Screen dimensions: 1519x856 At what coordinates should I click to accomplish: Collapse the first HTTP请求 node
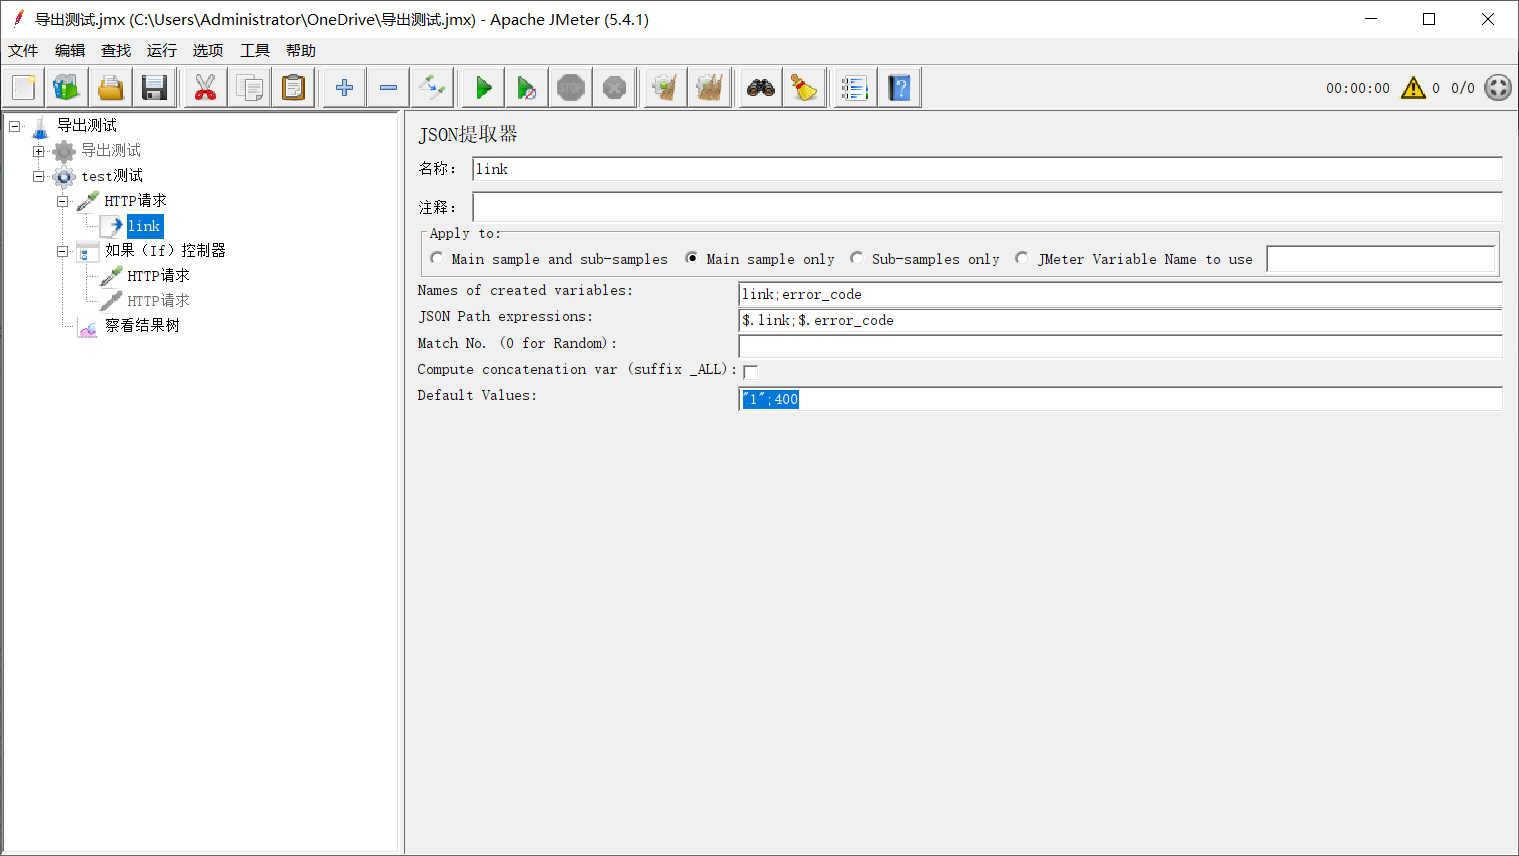(x=62, y=201)
